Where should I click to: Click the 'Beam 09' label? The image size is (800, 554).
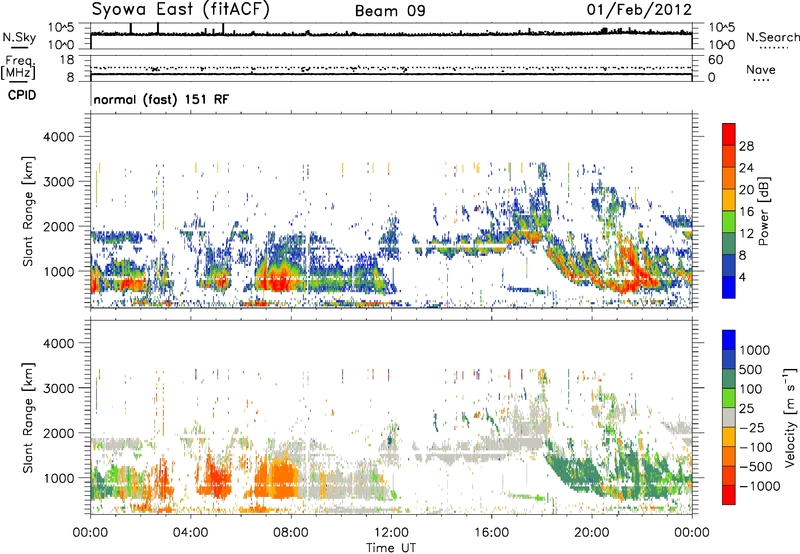click(x=390, y=11)
